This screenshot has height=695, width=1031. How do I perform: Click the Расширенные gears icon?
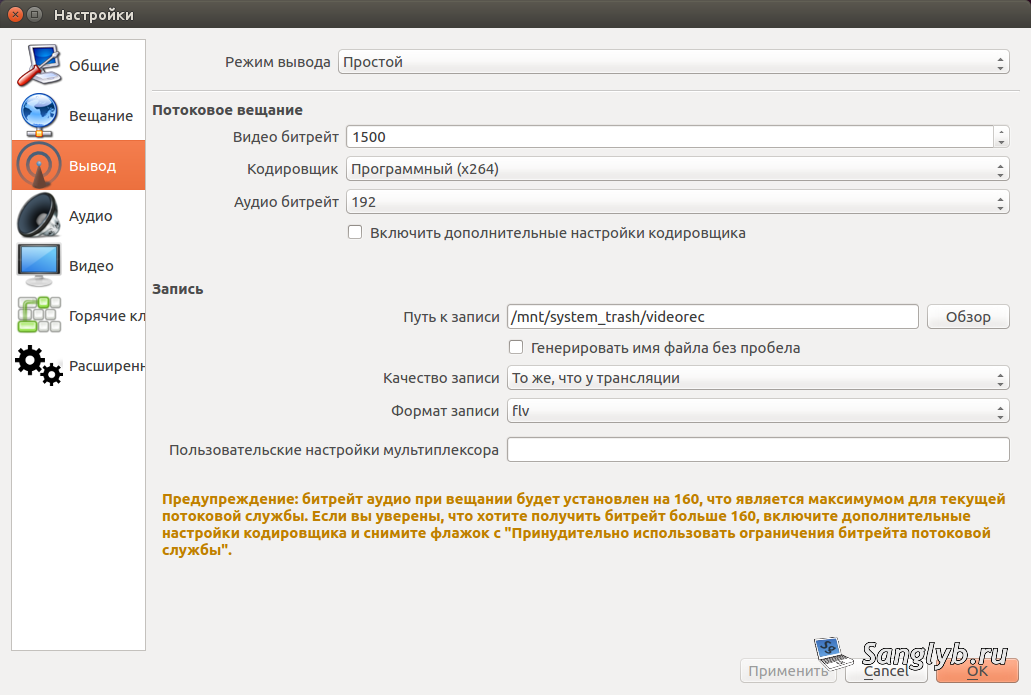pos(39,365)
